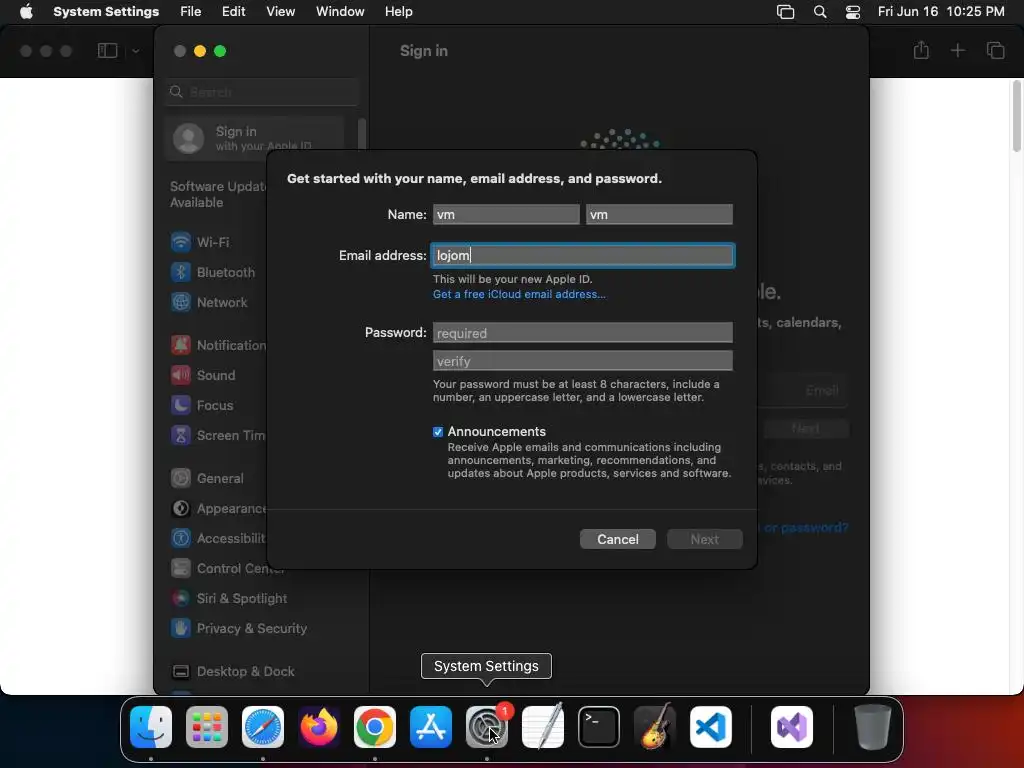Click the verify password field

583,361
